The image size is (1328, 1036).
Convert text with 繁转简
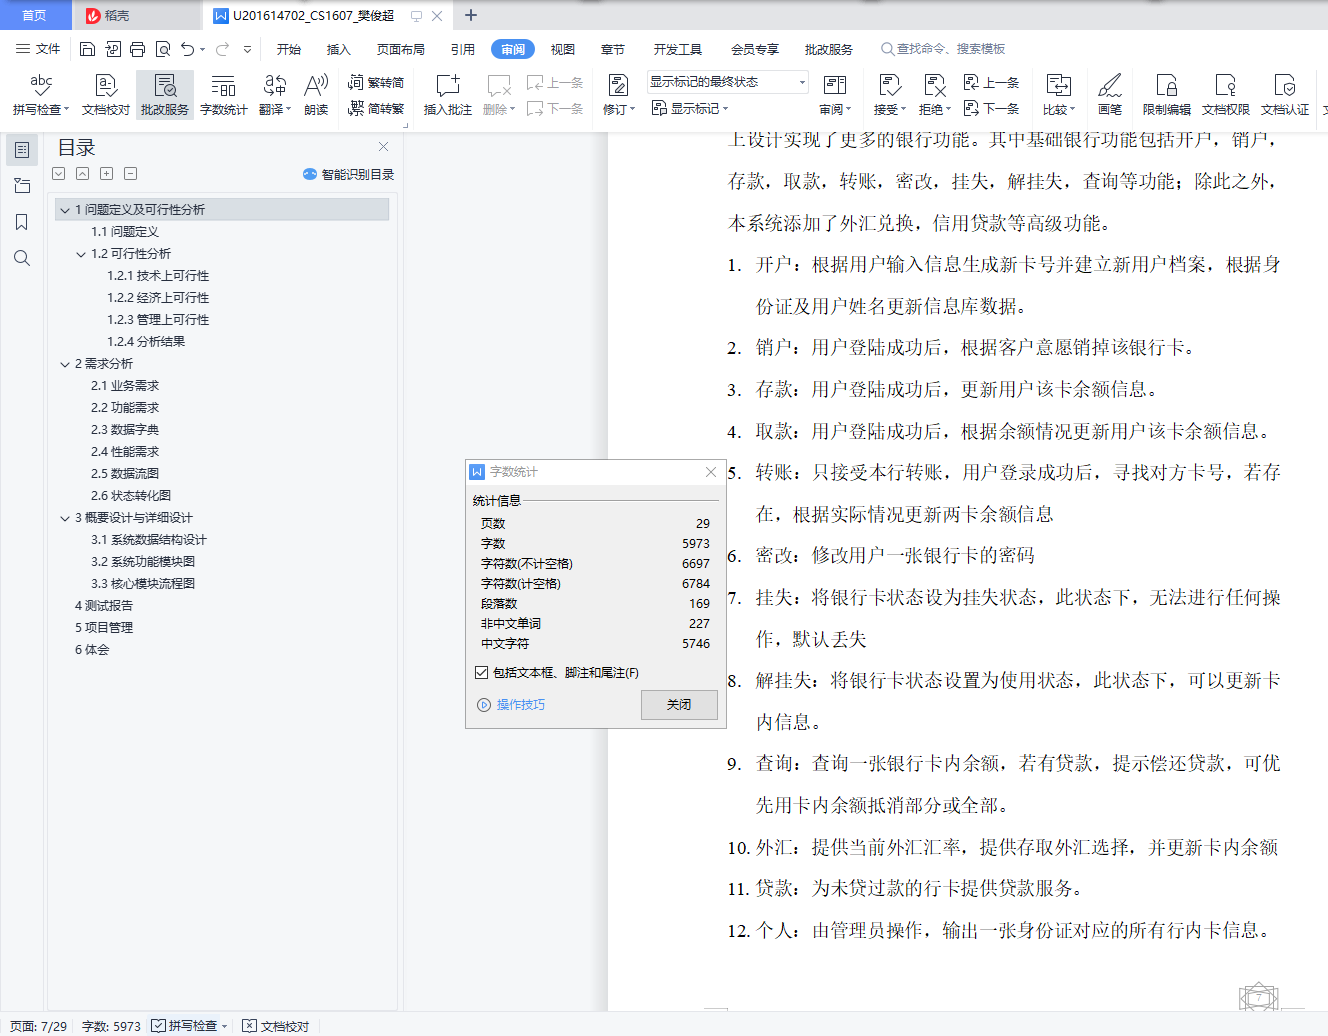[376, 83]
